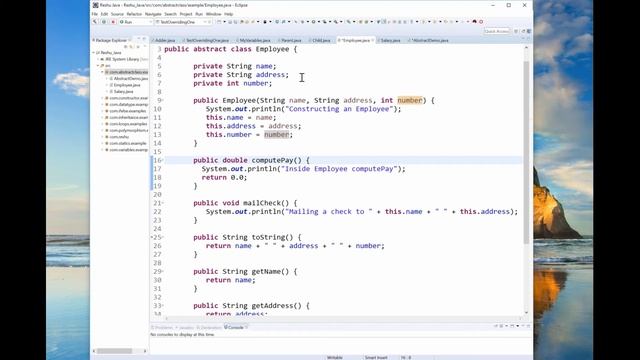Expand the JRE System Library node
This screenshot has width=640, height=360.
pyautogui.click(x=98, y=59)
